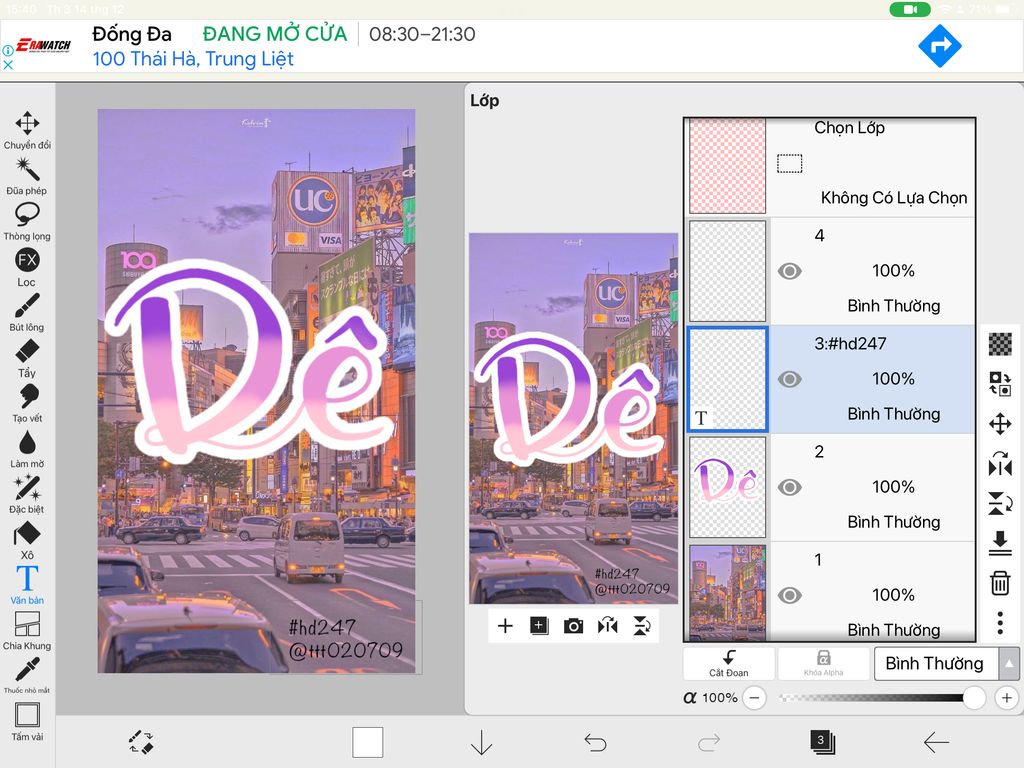
Task: Select layer 1 city photo thumbnail
Action: [728, 592]
